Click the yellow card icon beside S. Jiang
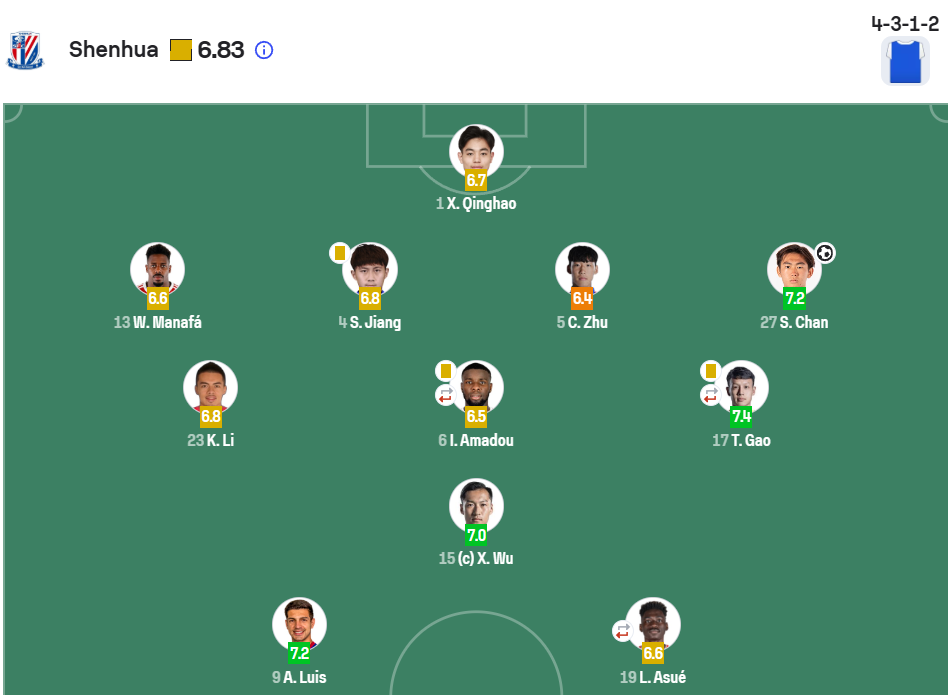 coord(340,253)
